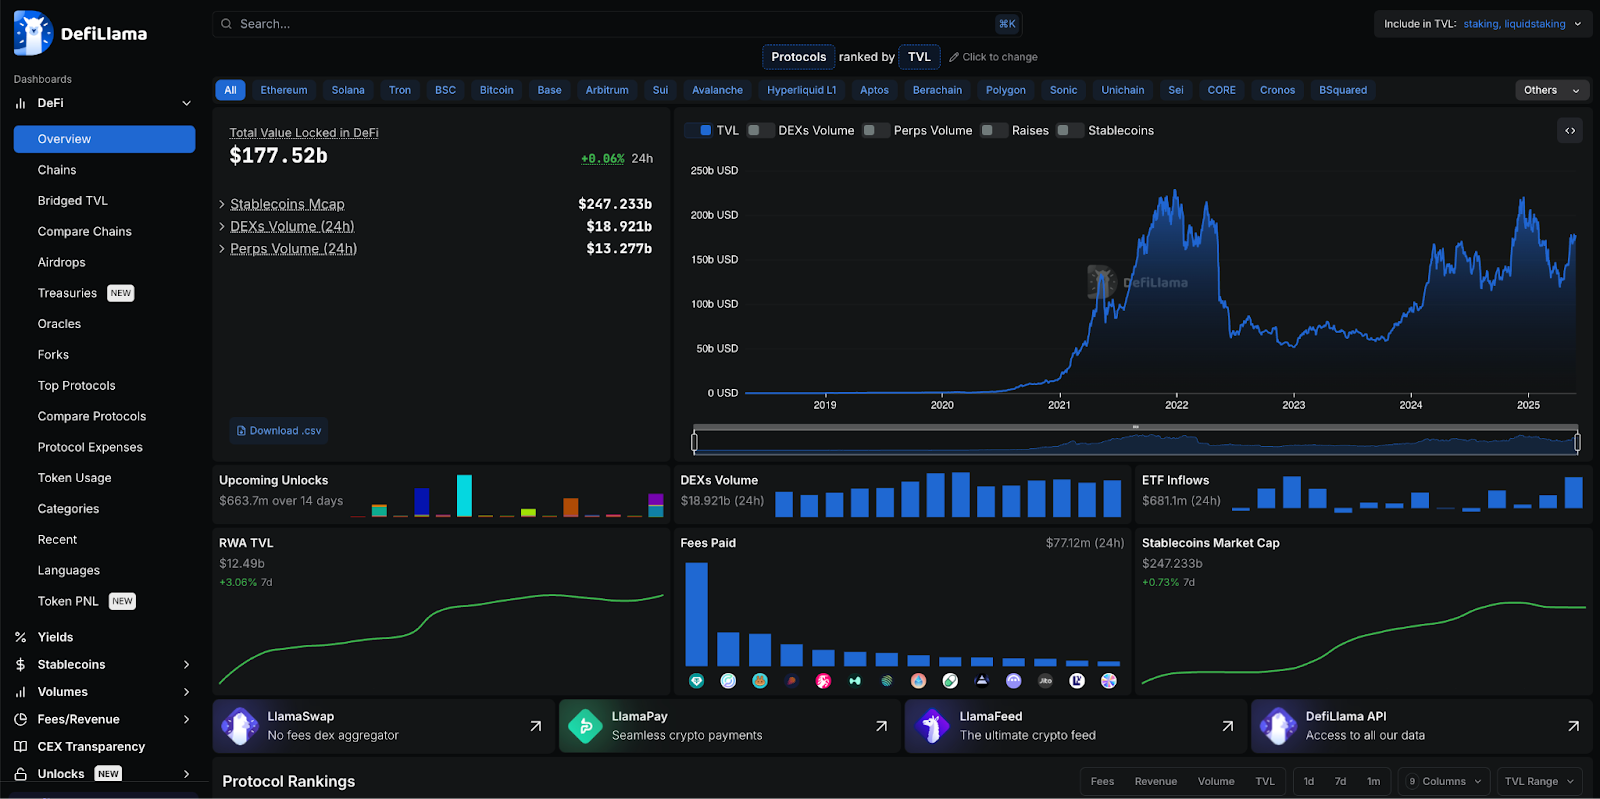This screenshot has width=1600, height=799.
Task: Click the embed chart code icon
Action: (1570, 131)
